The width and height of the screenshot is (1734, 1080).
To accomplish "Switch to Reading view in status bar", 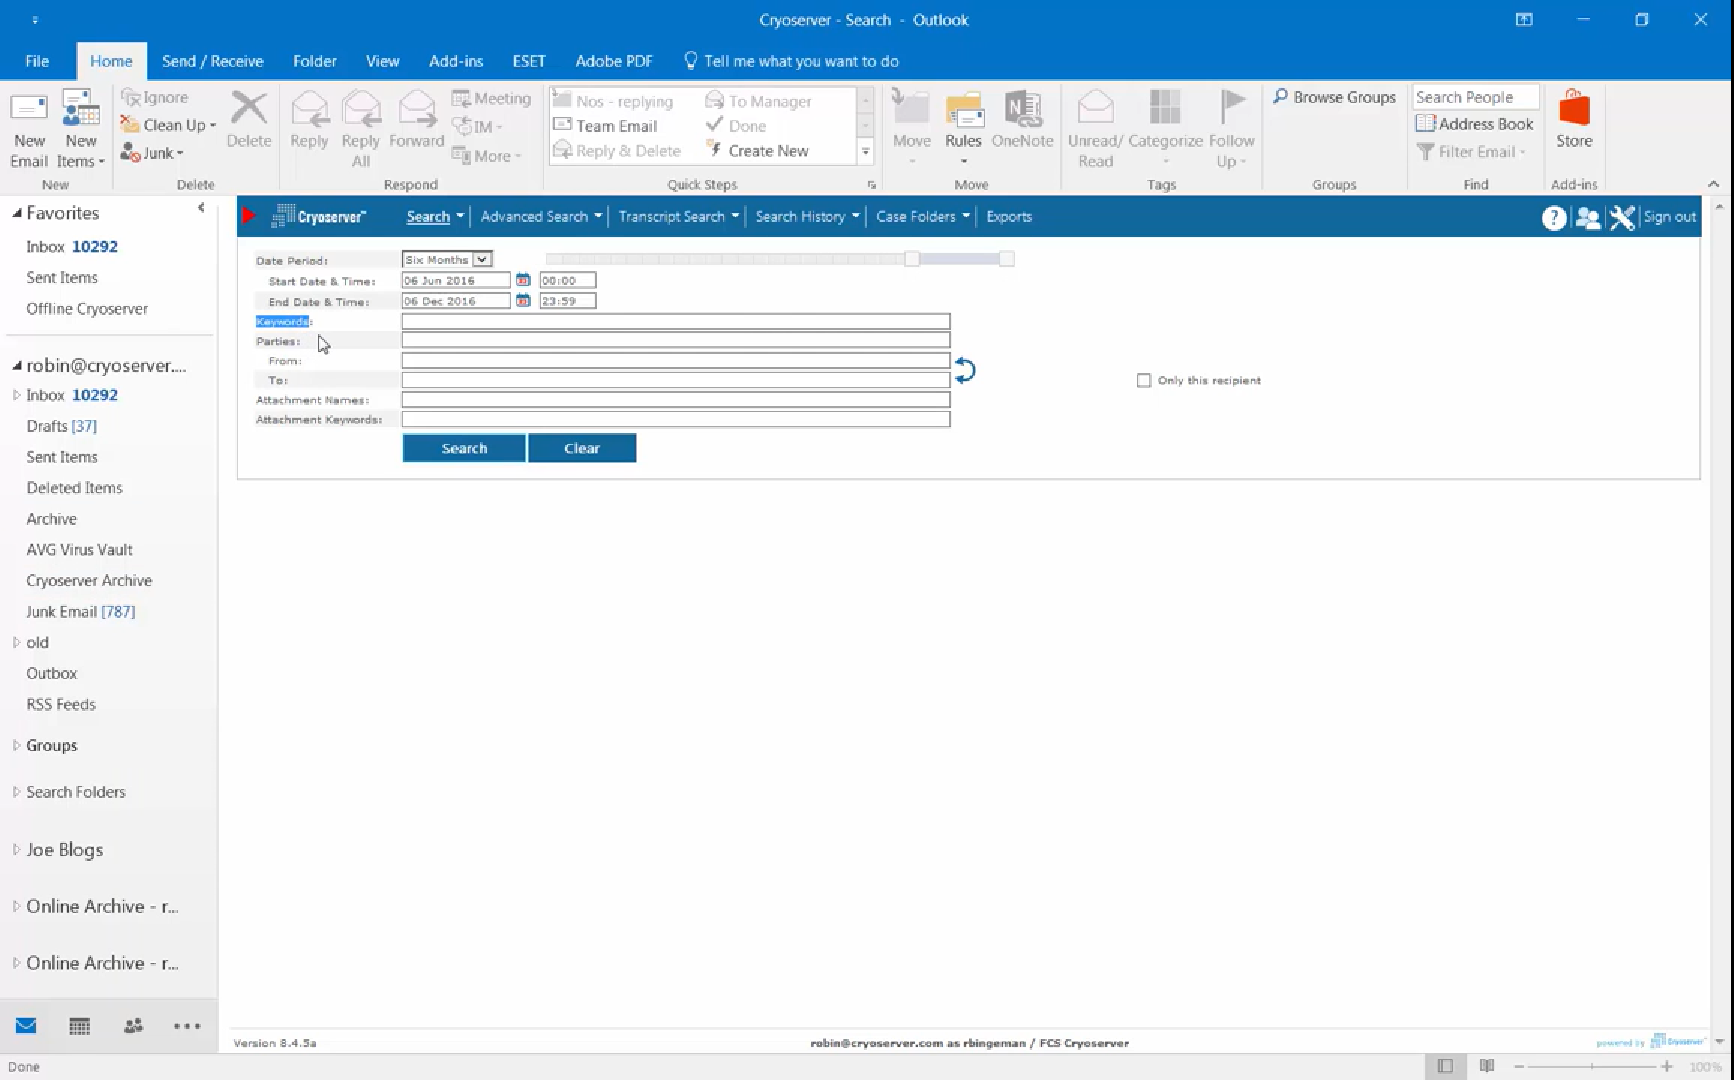I will (x=1487, y=1066).
